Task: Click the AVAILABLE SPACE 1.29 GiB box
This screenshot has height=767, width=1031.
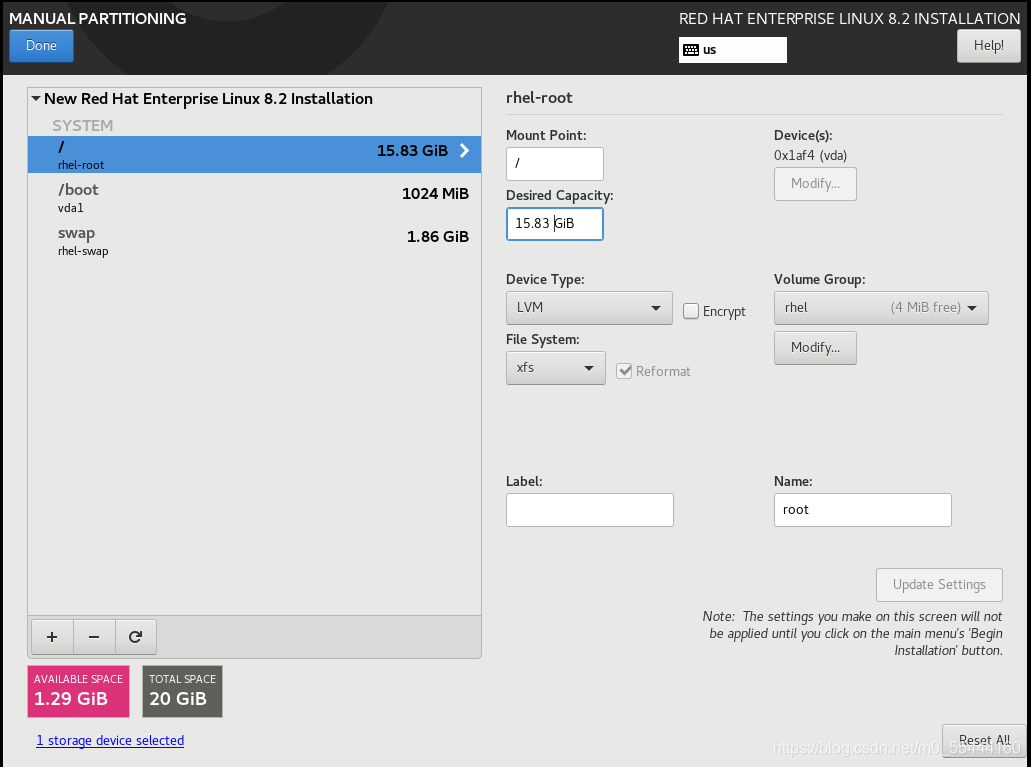Action: pos(78,691)
